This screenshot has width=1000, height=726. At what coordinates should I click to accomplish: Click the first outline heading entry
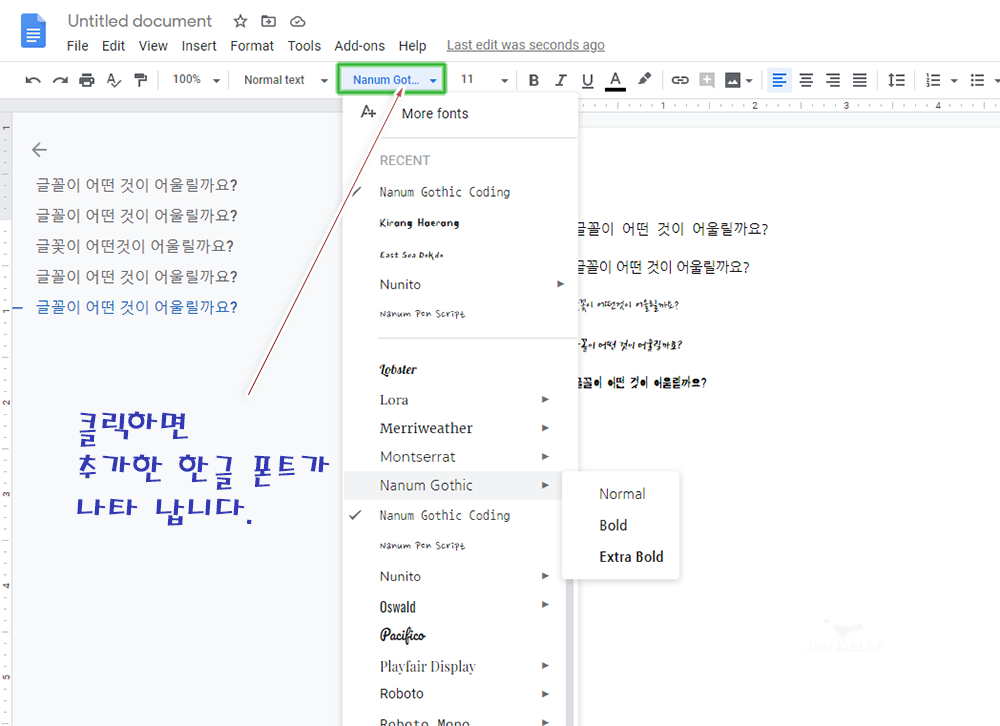point(136,185)
